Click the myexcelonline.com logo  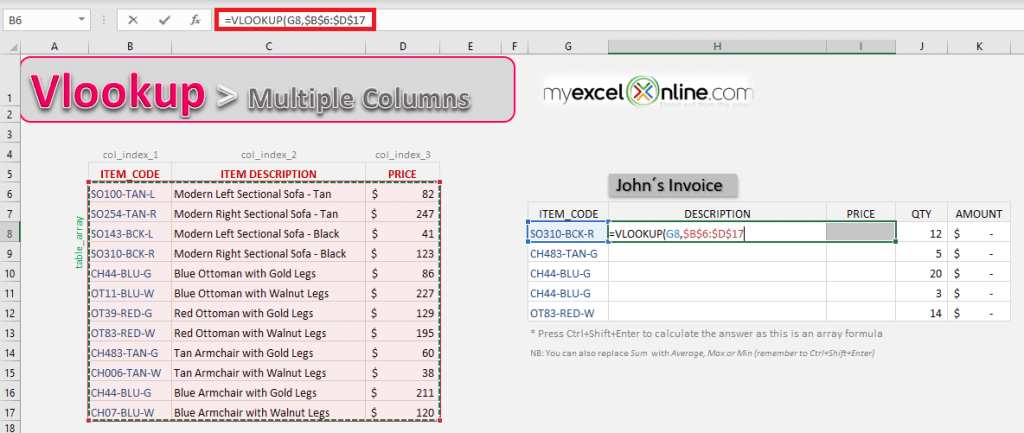646,93
